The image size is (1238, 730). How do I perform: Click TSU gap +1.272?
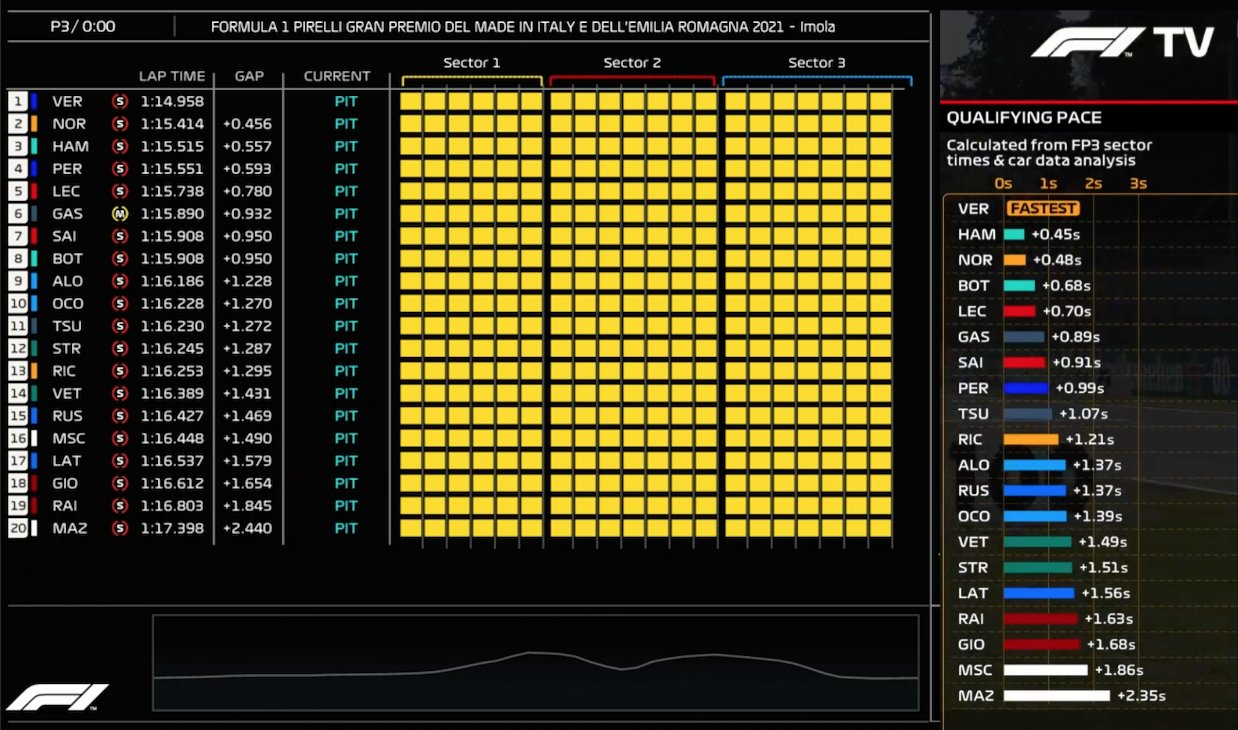coord(246,326)
